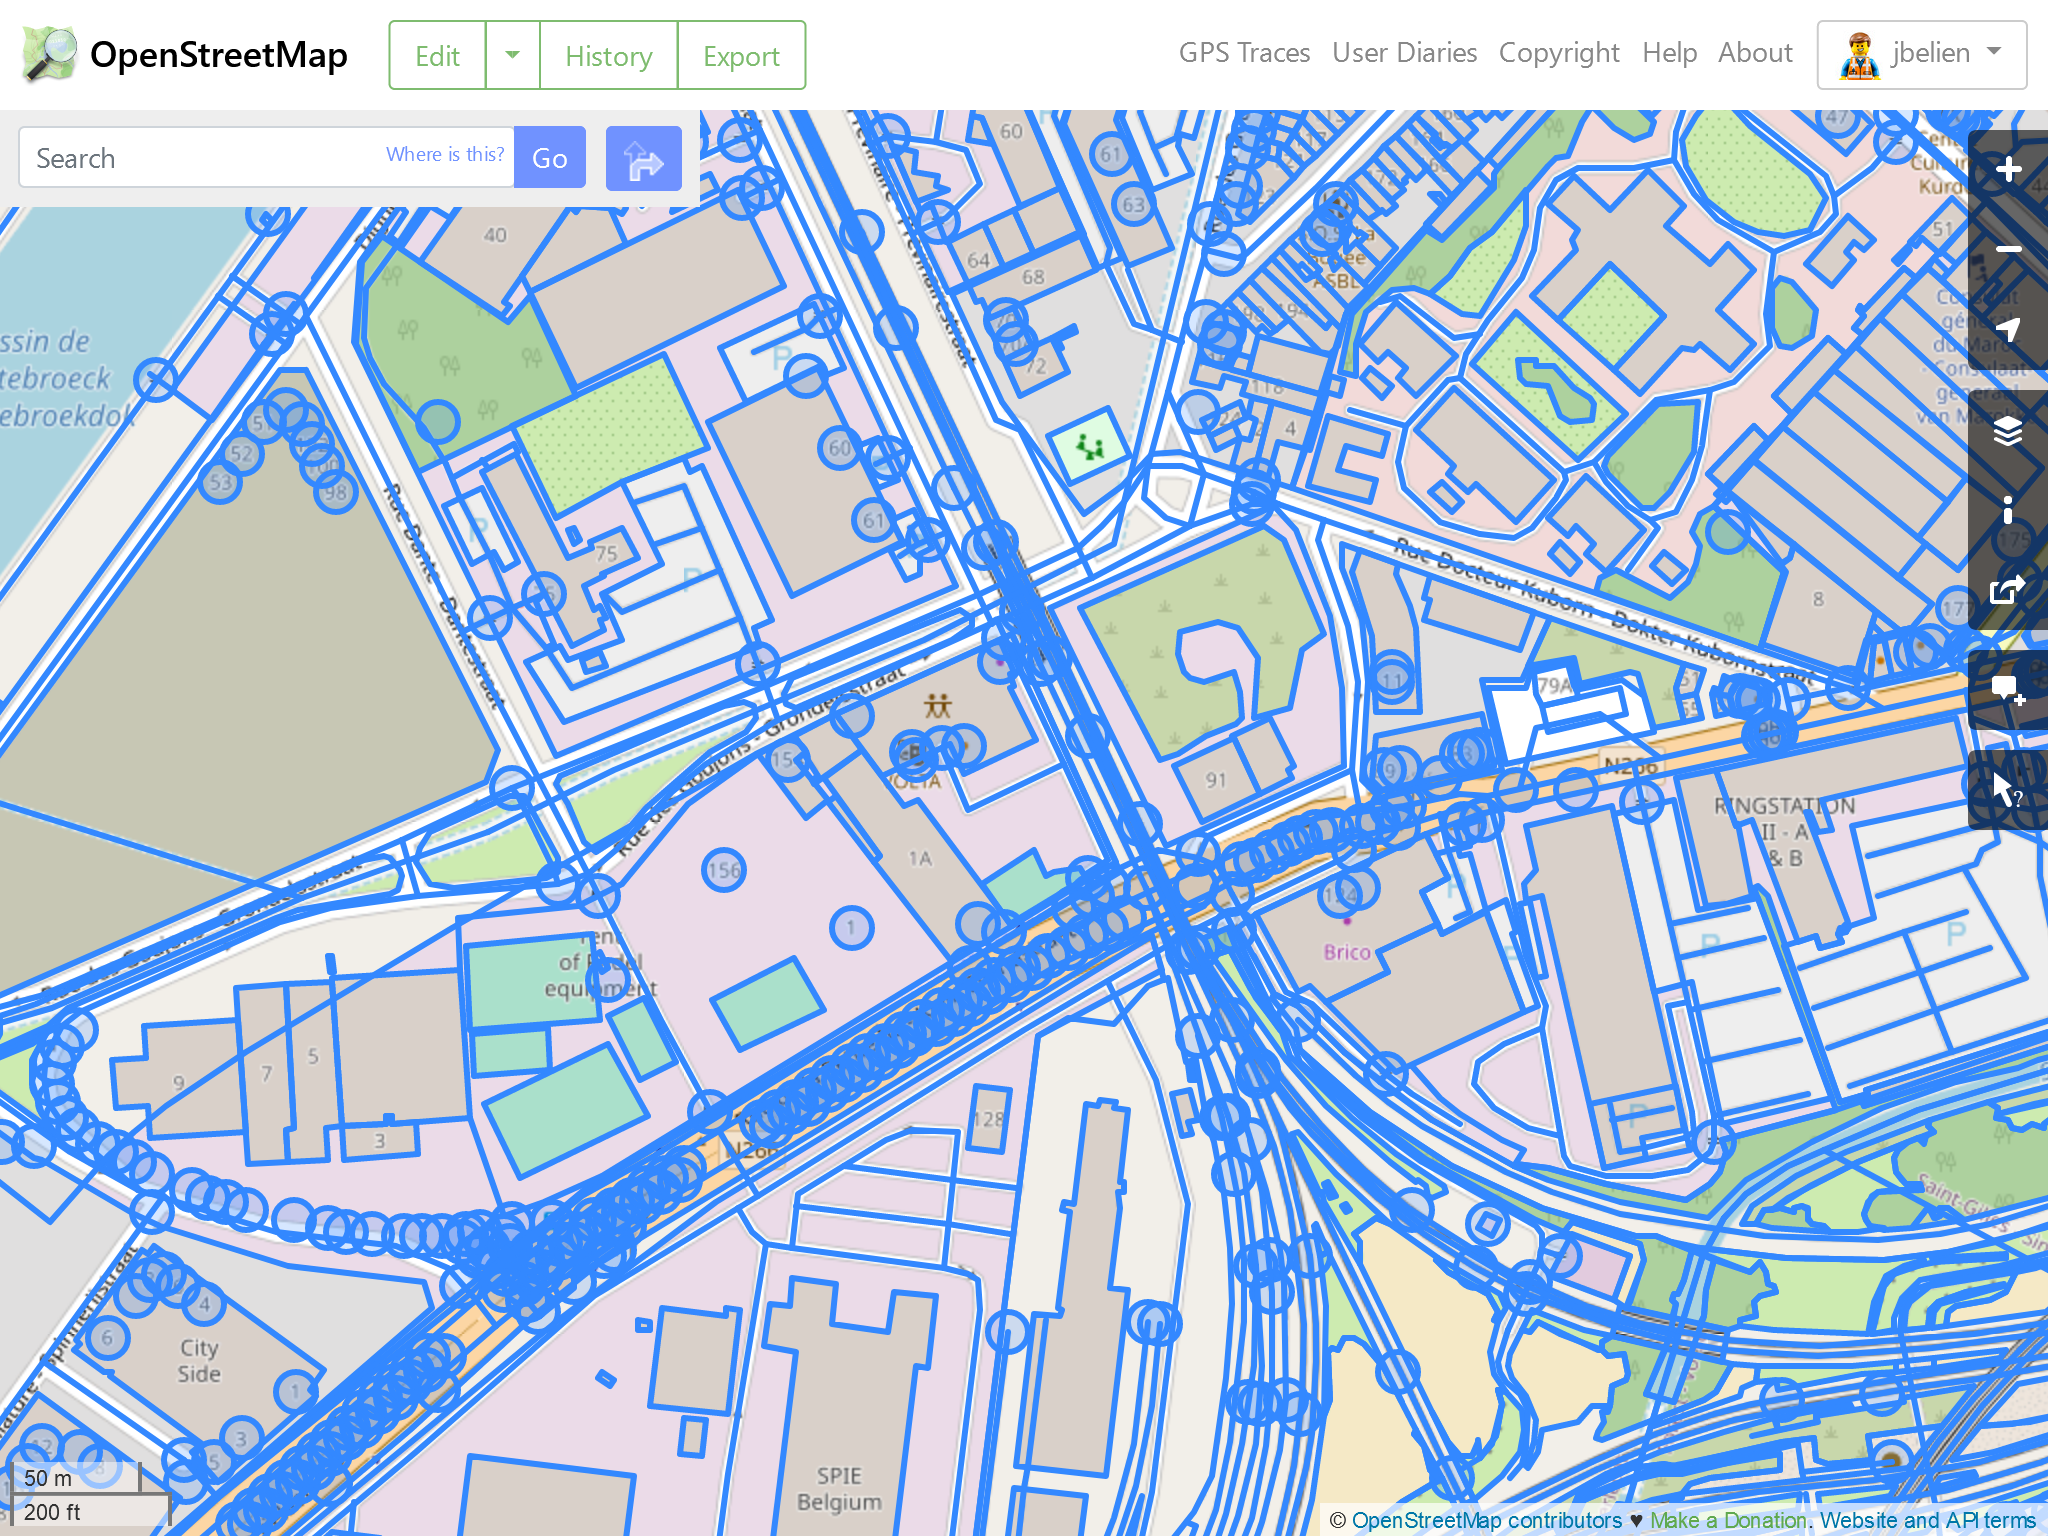
Task: Open the jbelien user menu
Action: [x=1921, y=54]
